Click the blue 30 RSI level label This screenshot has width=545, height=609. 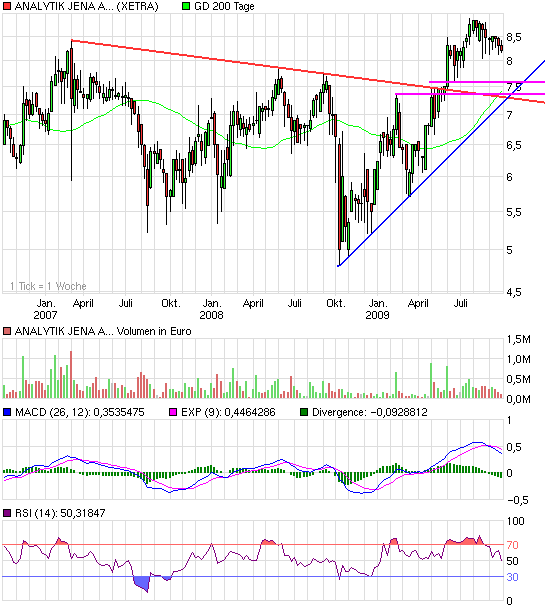pyautogui.click(x=512, y=577)
